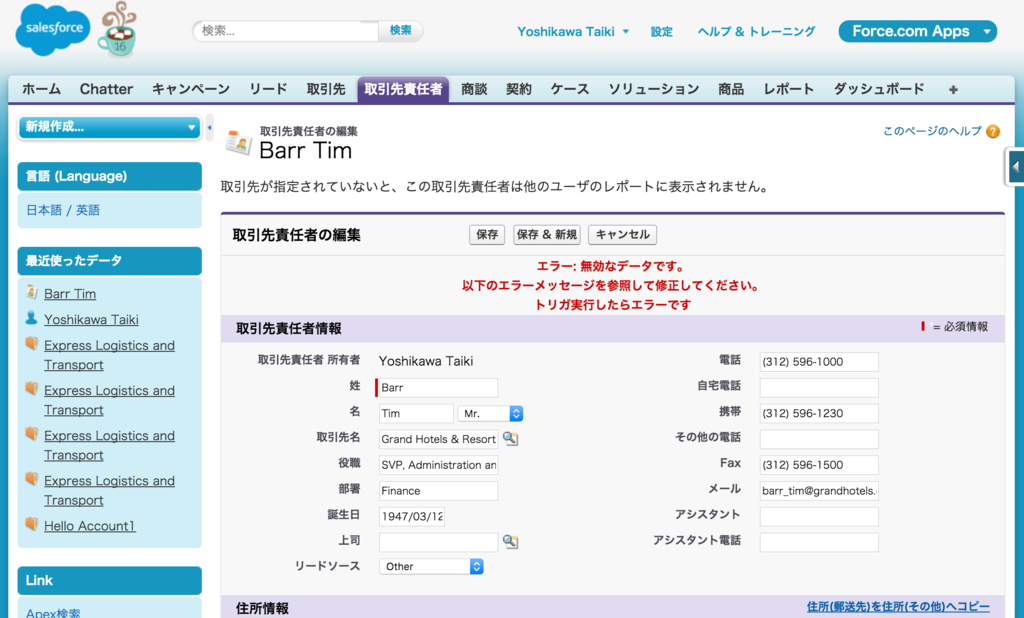Open the ソリューション tab
The width and height of the screenshot is (1024, 618).
pyautogui.click(x=654, y=89)
